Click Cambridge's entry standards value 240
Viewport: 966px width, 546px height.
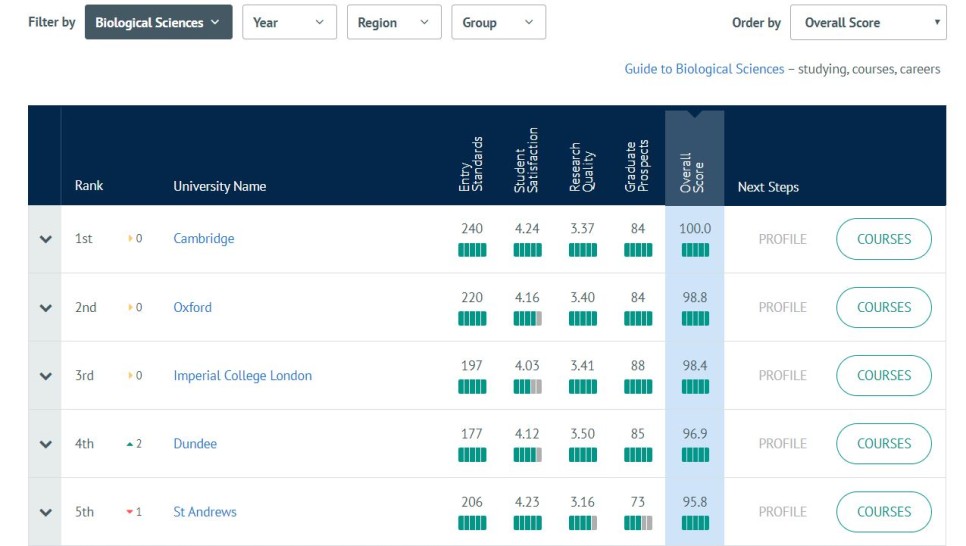coord(472,229)
